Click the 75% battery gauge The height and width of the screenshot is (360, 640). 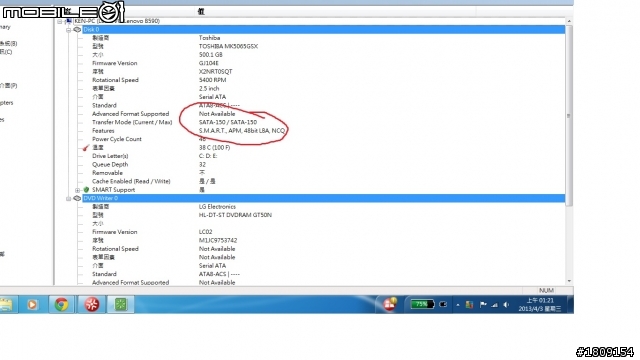(x=422, y=304)
